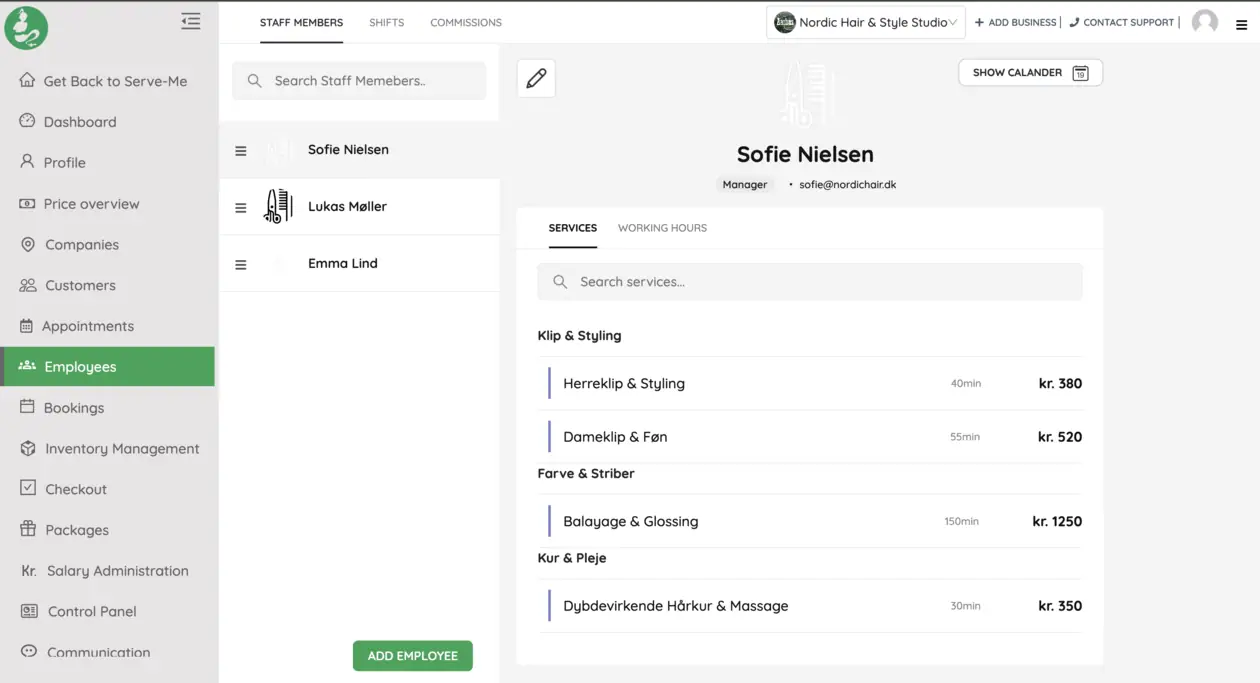This screenshot has width=1260, height=683.
Task: Switch to the Shifts tab
Action: [386, 22]
